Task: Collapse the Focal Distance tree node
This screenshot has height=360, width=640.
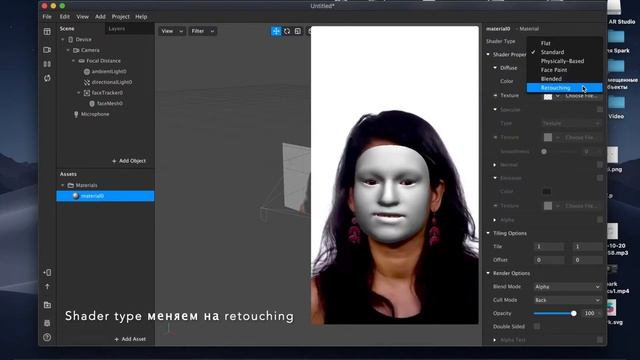Action: (x=73, y=61)
